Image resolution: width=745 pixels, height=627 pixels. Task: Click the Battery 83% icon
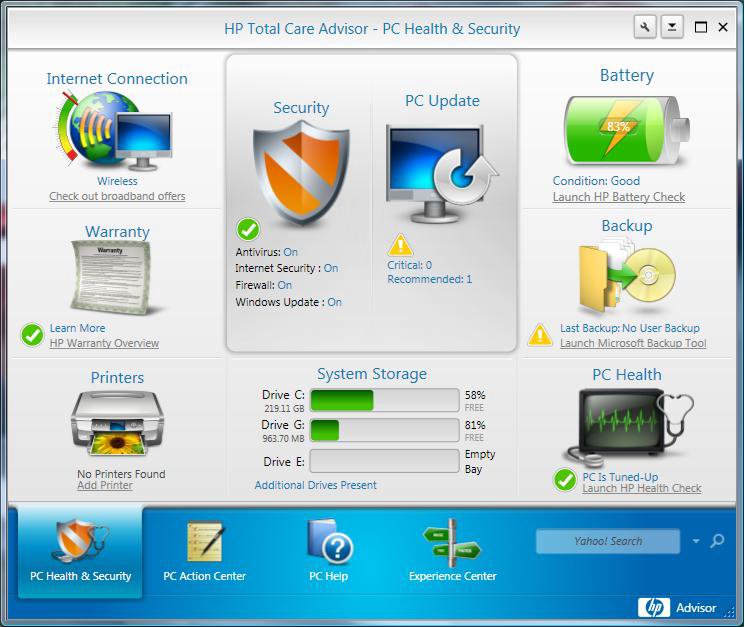coord(626,131)
